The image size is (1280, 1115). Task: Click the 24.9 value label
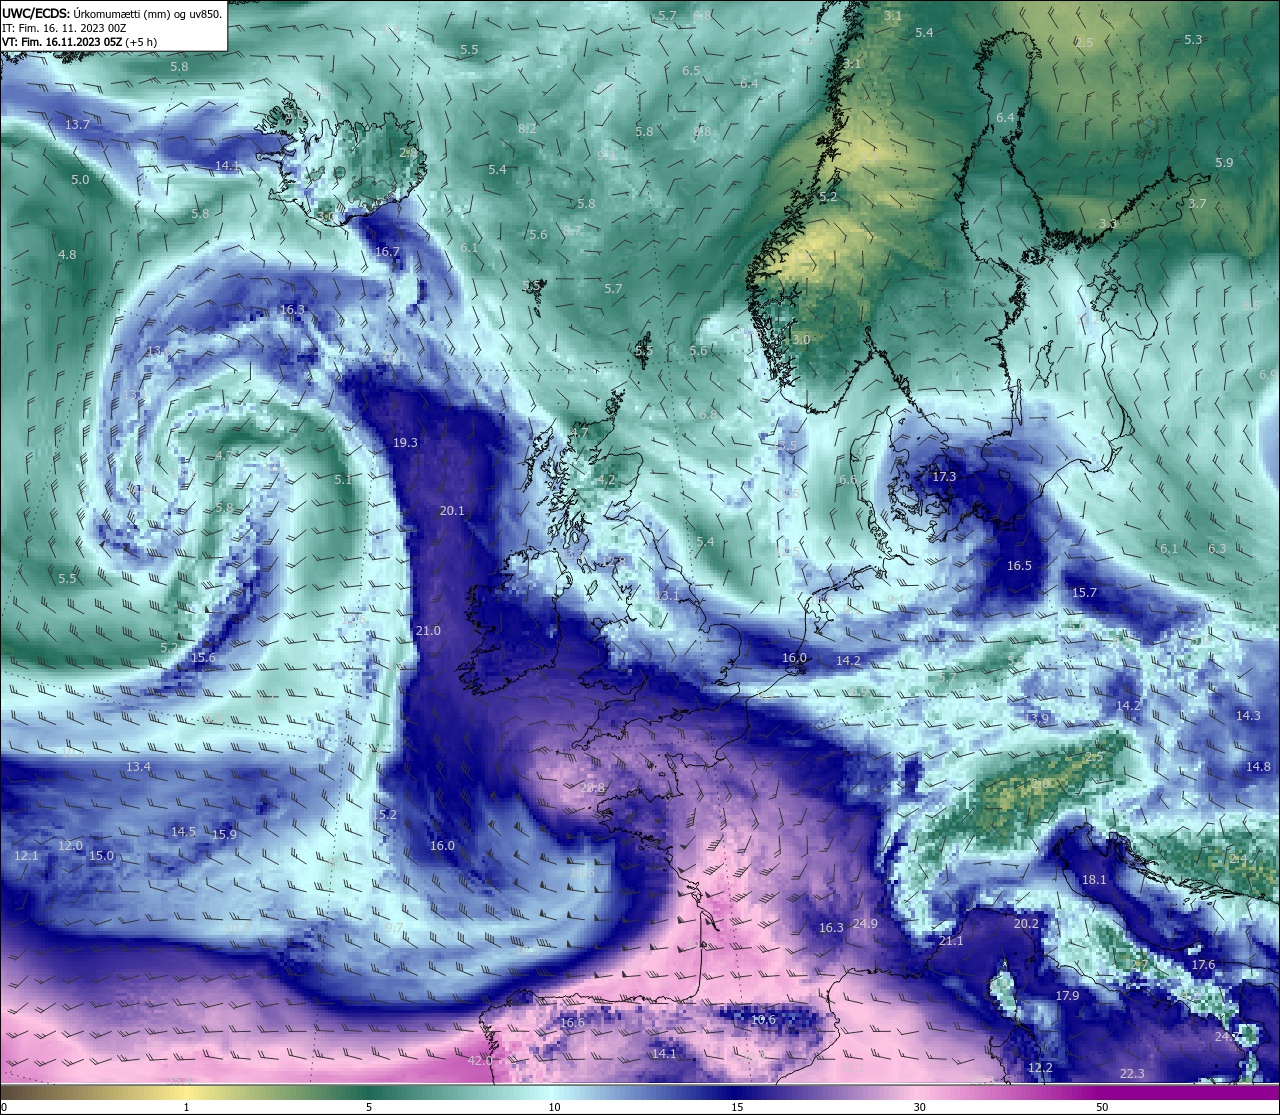coord(865,924)
